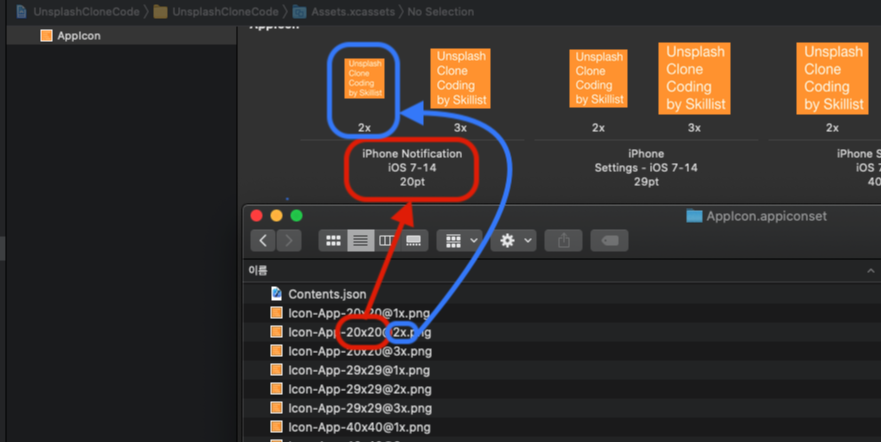Go back in Finder window
This screenshot has height=442, width=881.
point(263,241)
